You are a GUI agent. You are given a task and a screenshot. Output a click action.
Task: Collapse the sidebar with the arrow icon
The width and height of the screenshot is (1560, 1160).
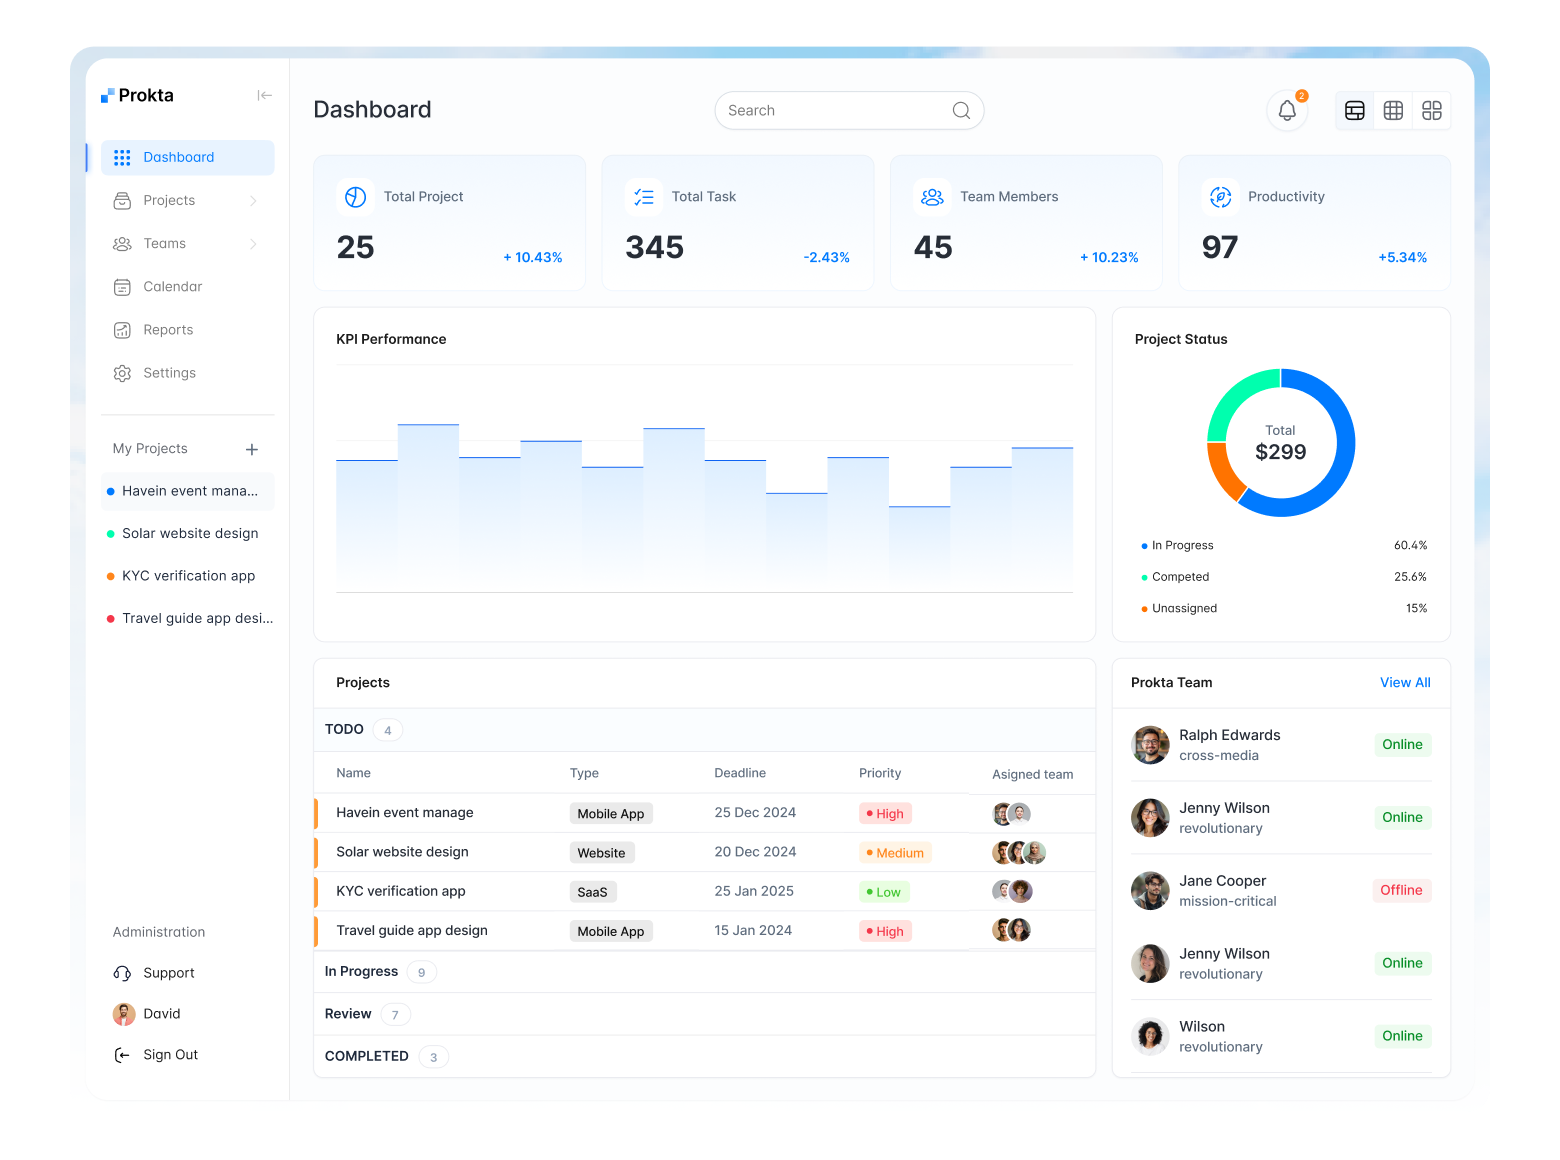[264, 96]
